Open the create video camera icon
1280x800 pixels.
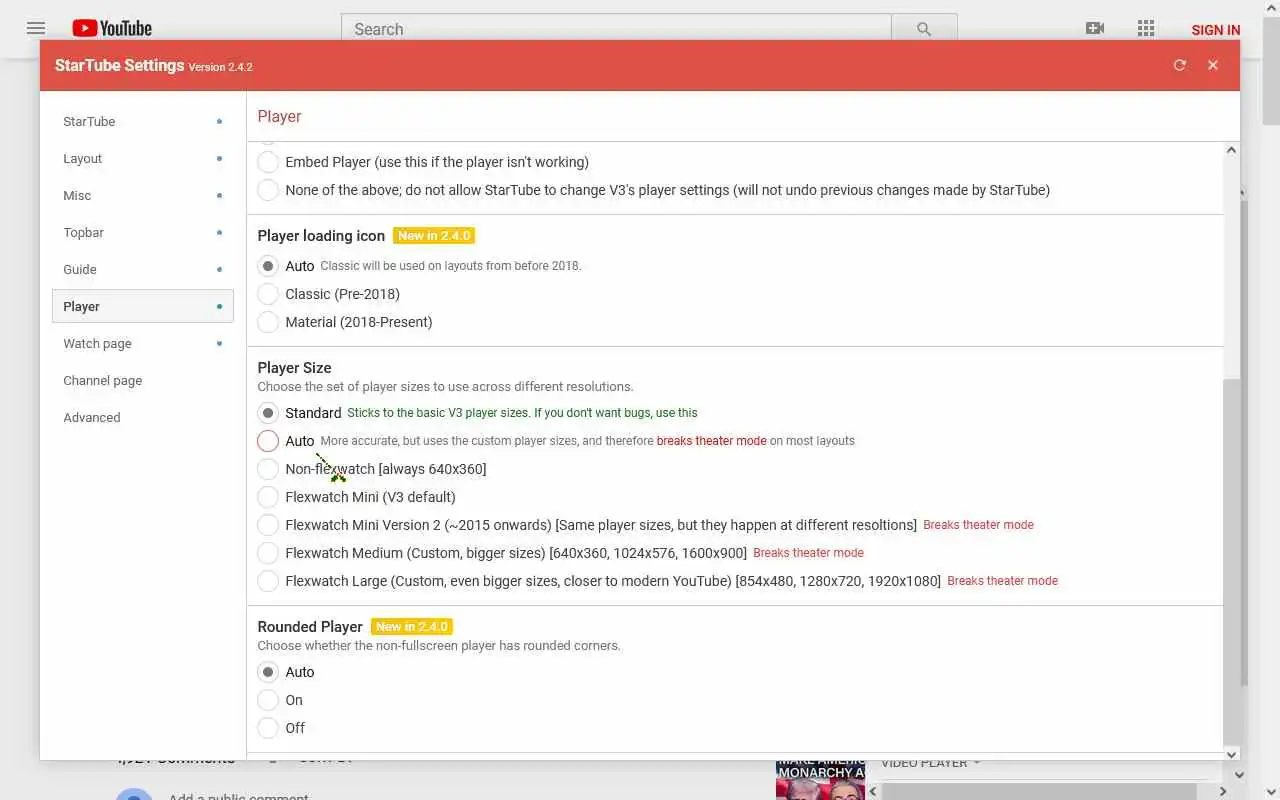click(1095, 28)
